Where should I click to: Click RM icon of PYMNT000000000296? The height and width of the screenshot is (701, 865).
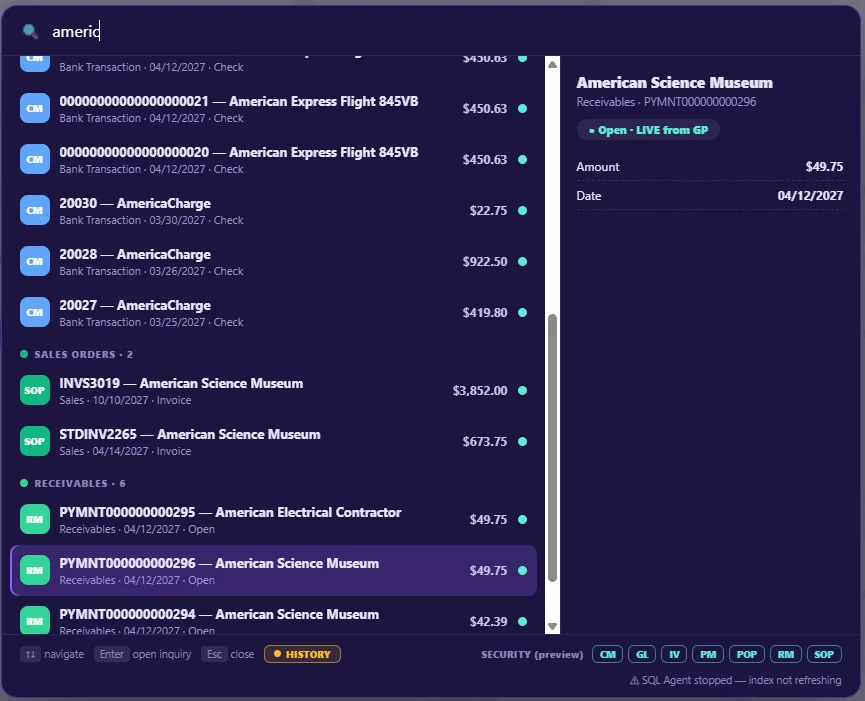[35, 571]
